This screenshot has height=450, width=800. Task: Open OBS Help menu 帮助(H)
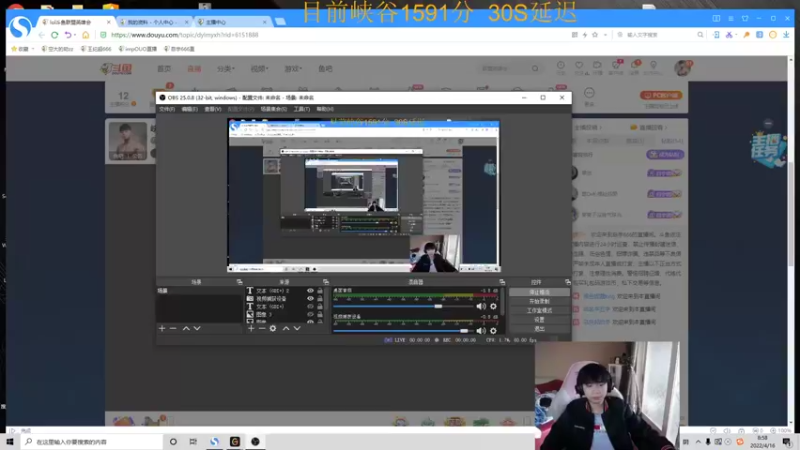[x=325, y=109]
